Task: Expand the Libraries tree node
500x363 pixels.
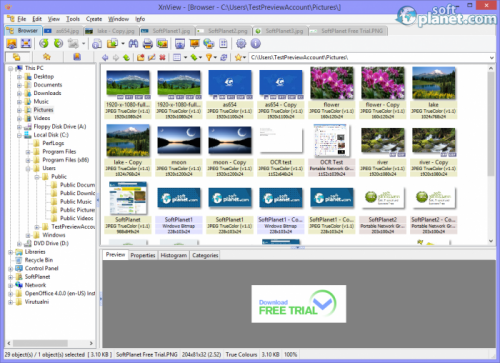Action: [11, 252]
